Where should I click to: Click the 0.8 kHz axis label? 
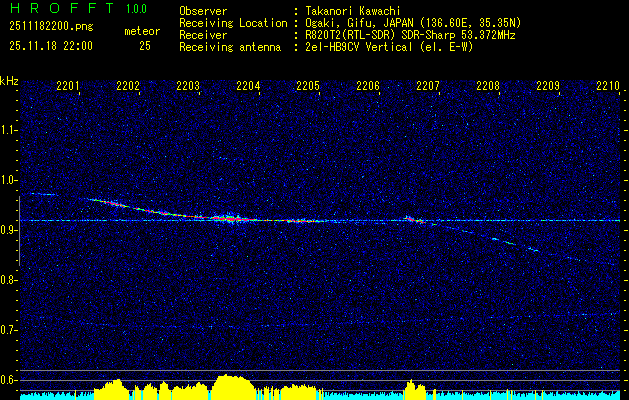pos(9,280)
